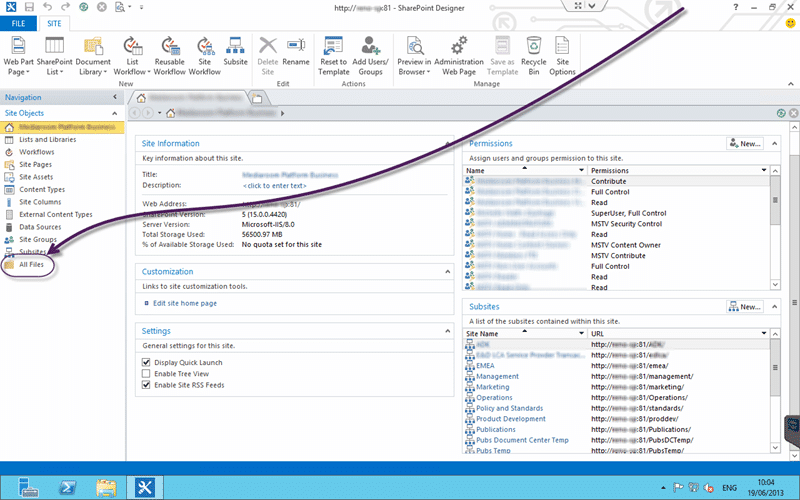Create a new Subsite from the ribbon
Image resolution: width=800 pixels, height=500 pixels.
(235, 52)
